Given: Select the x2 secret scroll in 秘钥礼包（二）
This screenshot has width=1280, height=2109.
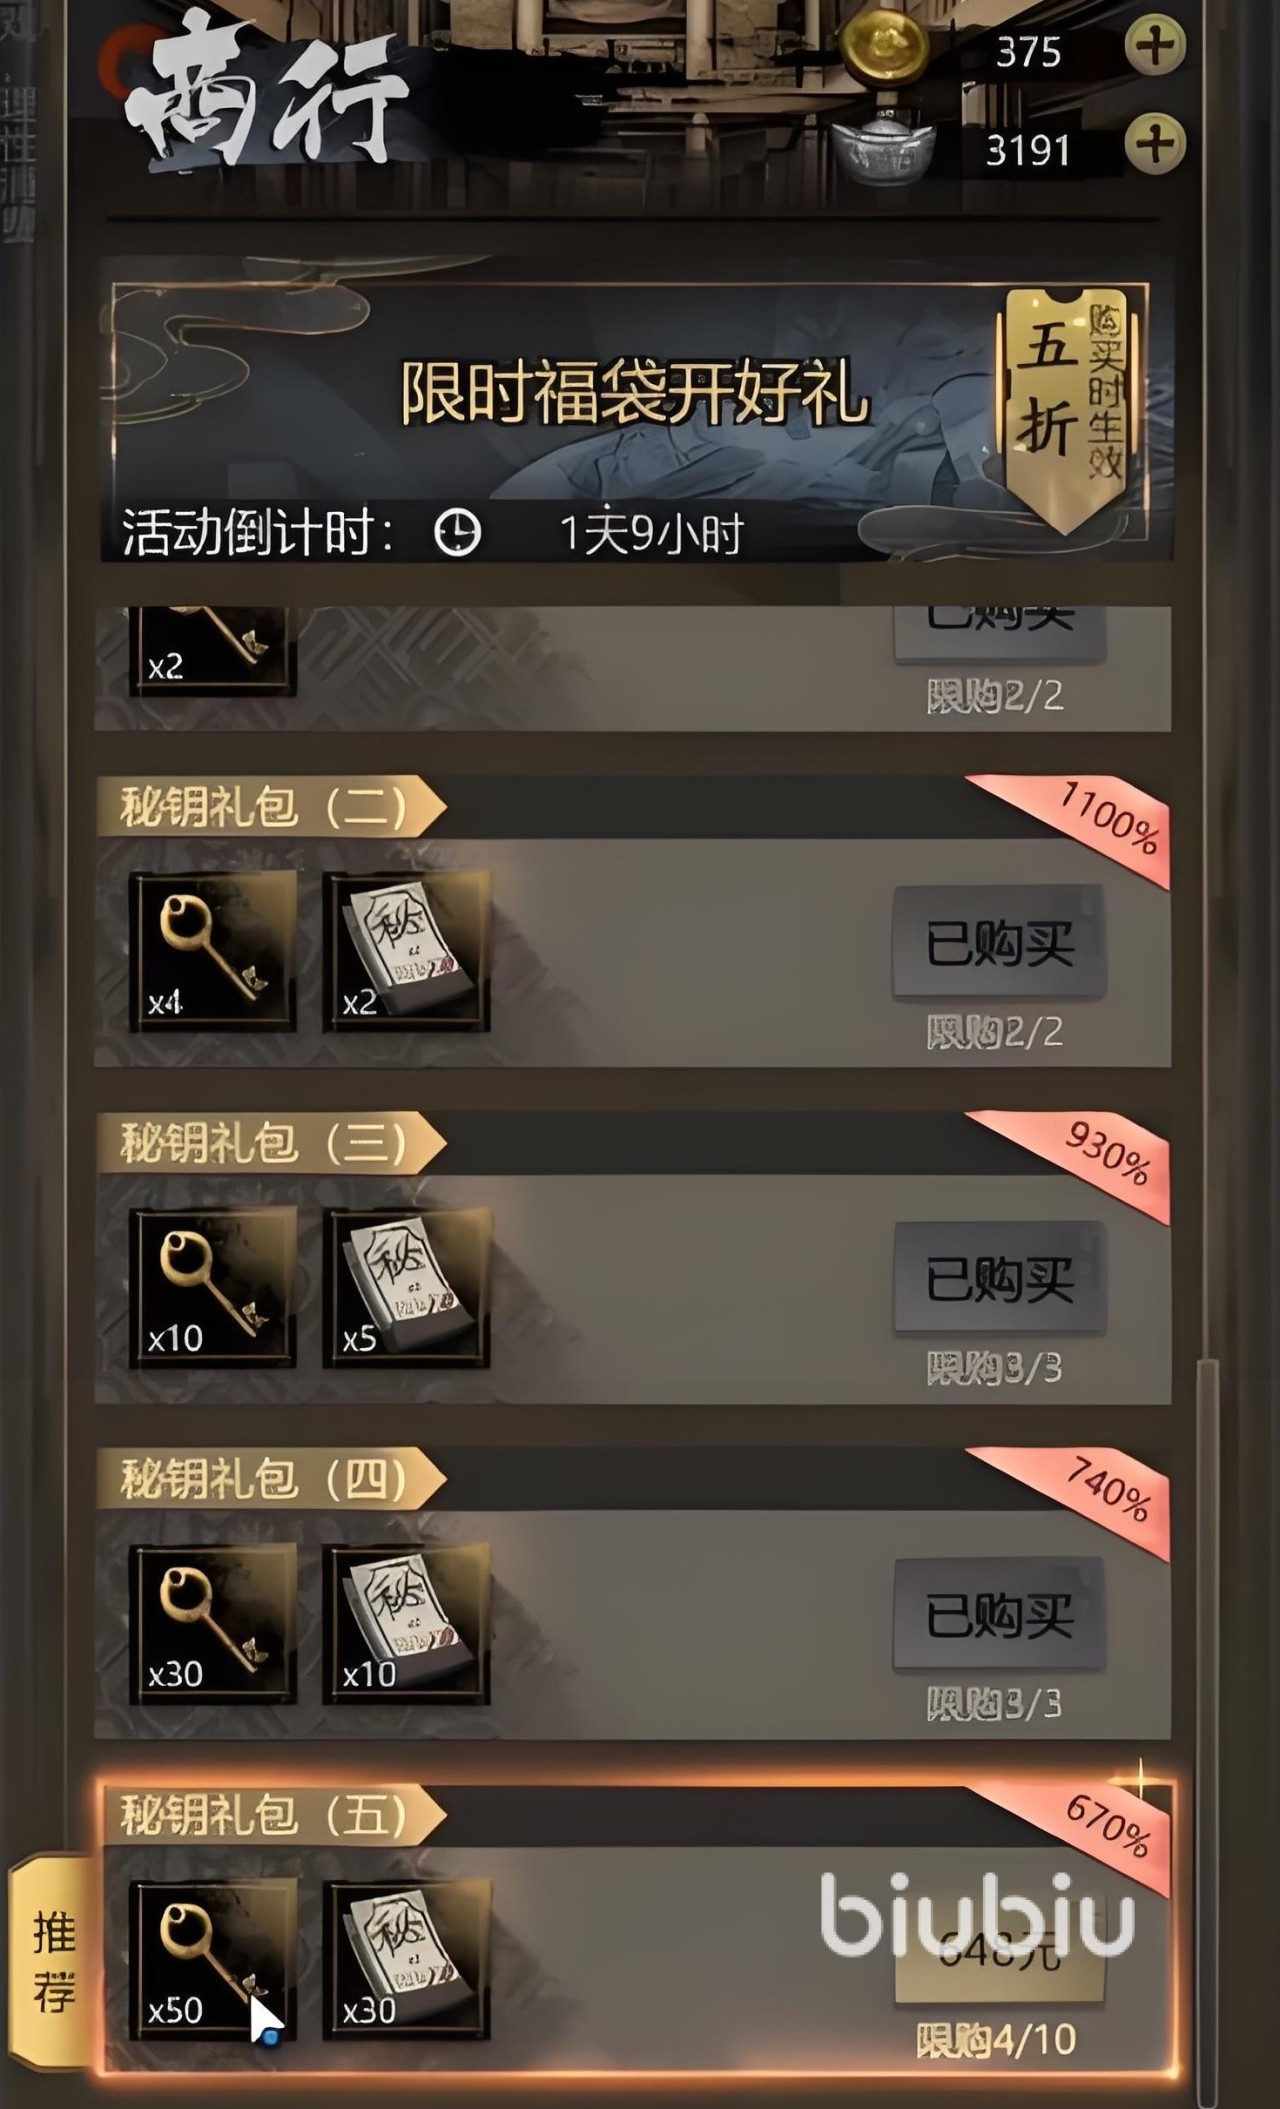Looking at the screenshot, I should point(406,951).
